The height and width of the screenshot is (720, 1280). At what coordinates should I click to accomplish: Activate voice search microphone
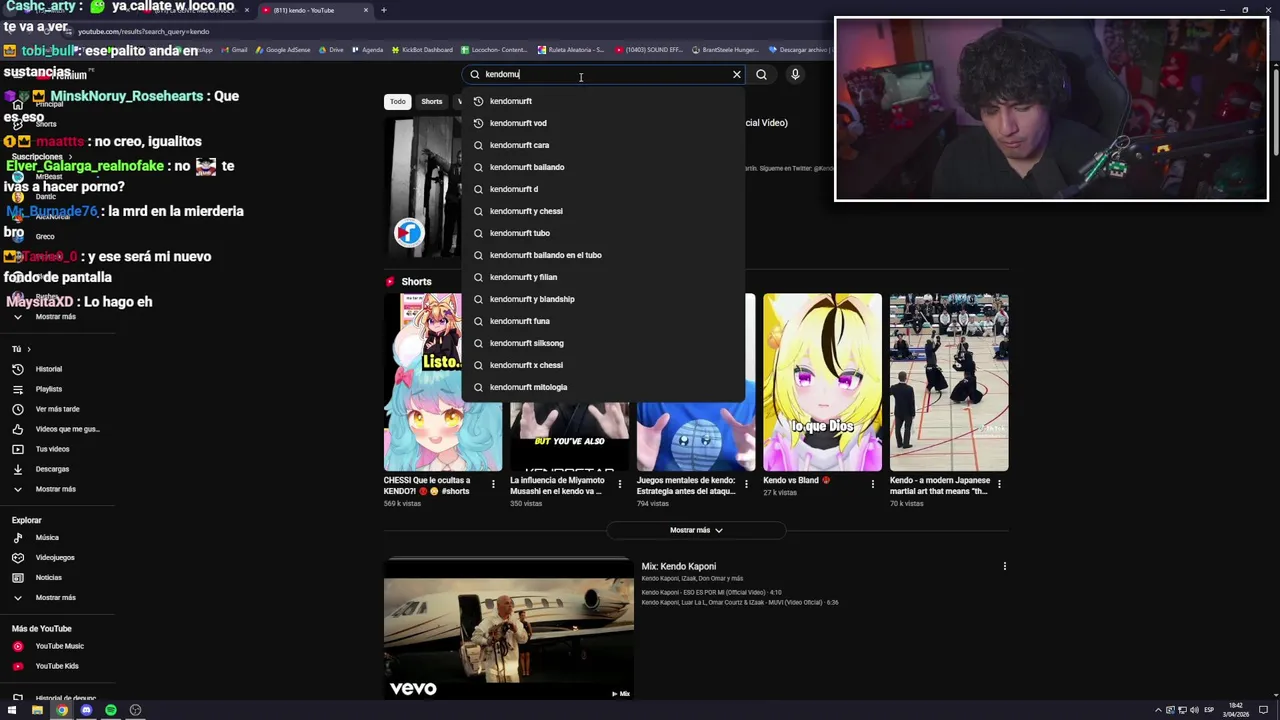tap(795, 74)
